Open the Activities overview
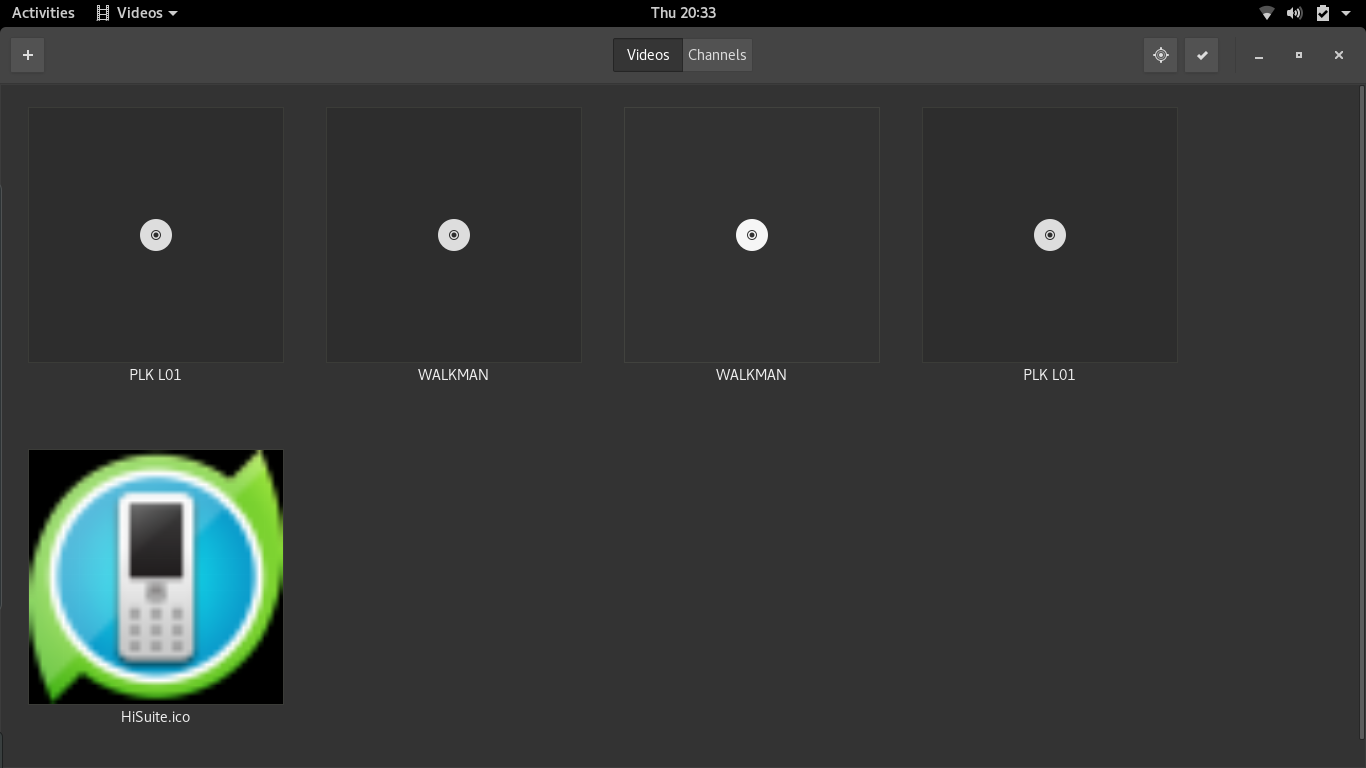Image resolution: width=1366 pixels, height=768 pixels. (43, 13)
